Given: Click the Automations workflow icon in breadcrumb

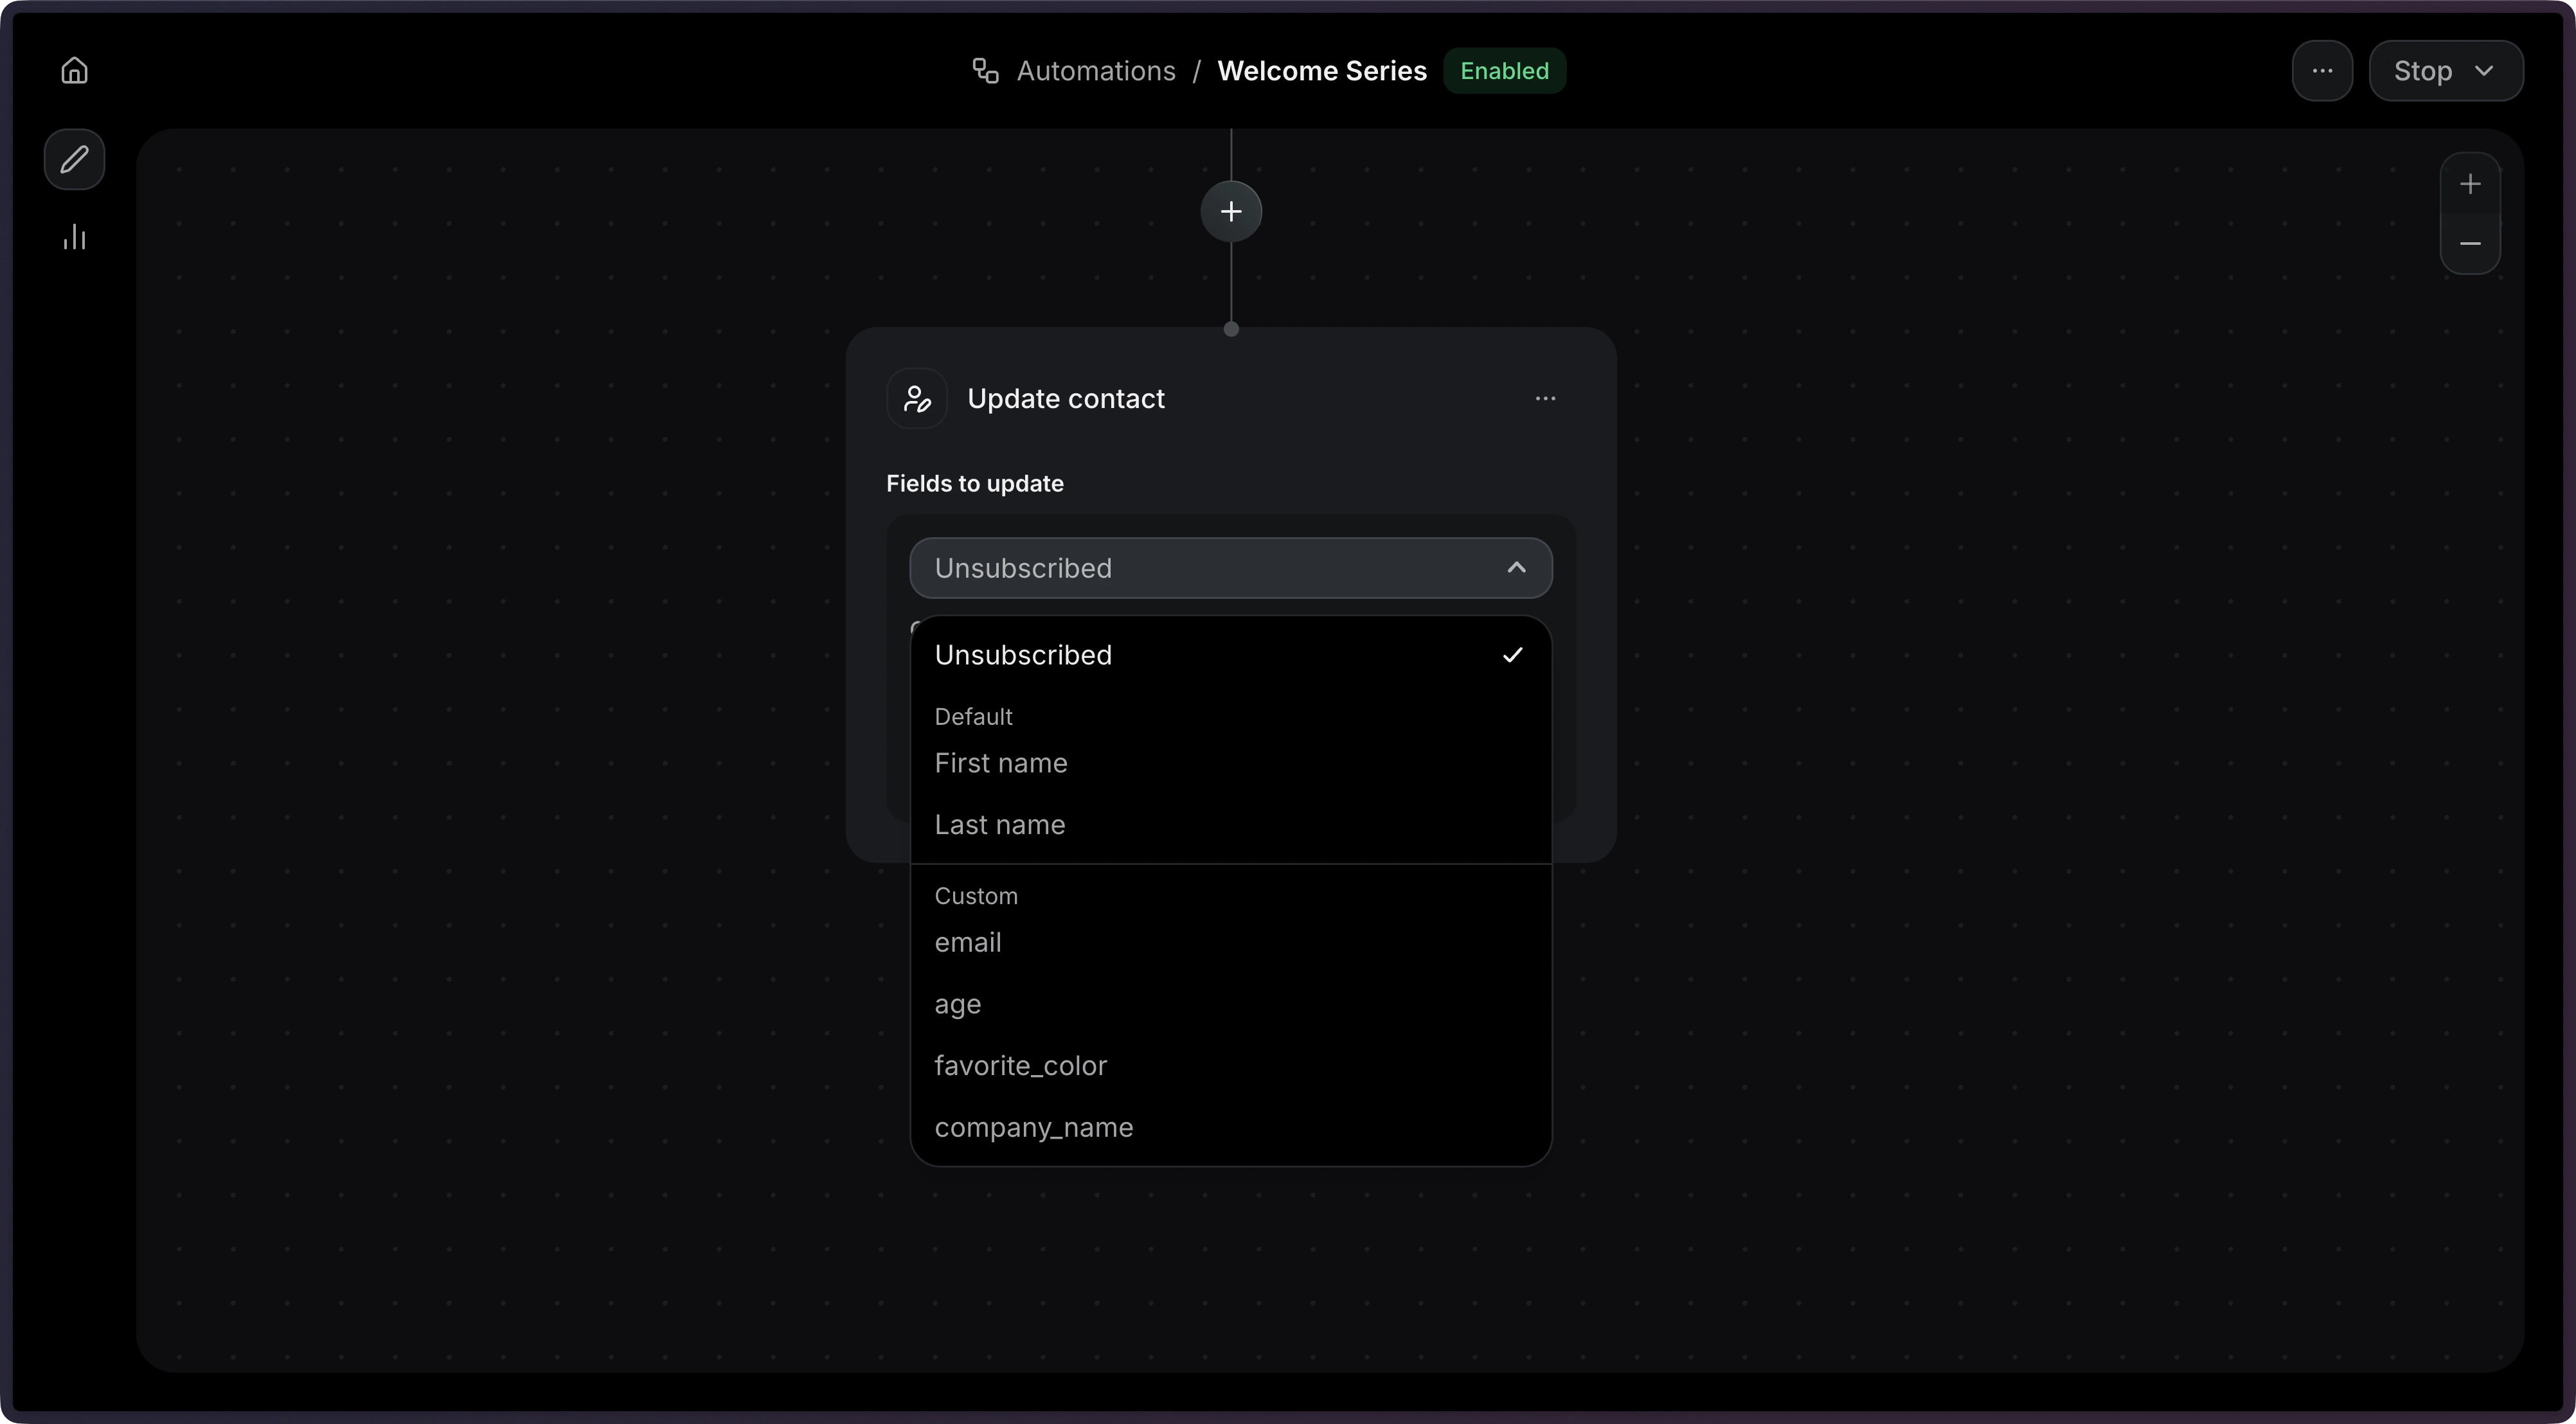Looking at the screenshot, I should pos(985,70).
